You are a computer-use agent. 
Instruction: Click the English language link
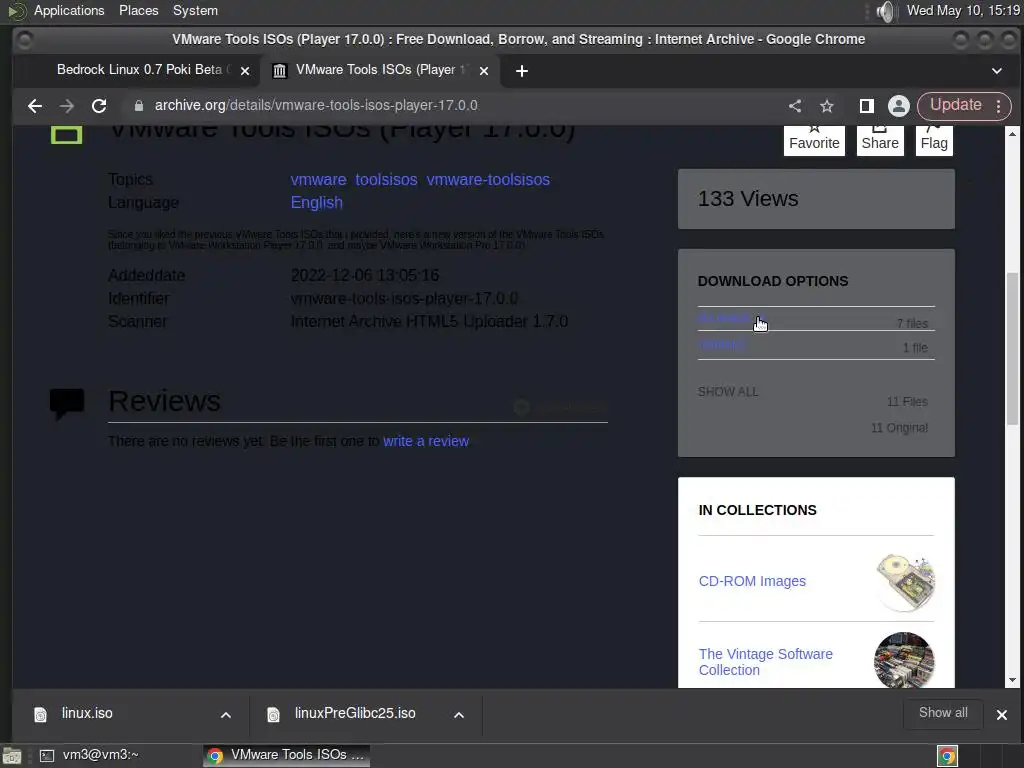point(317,202)
